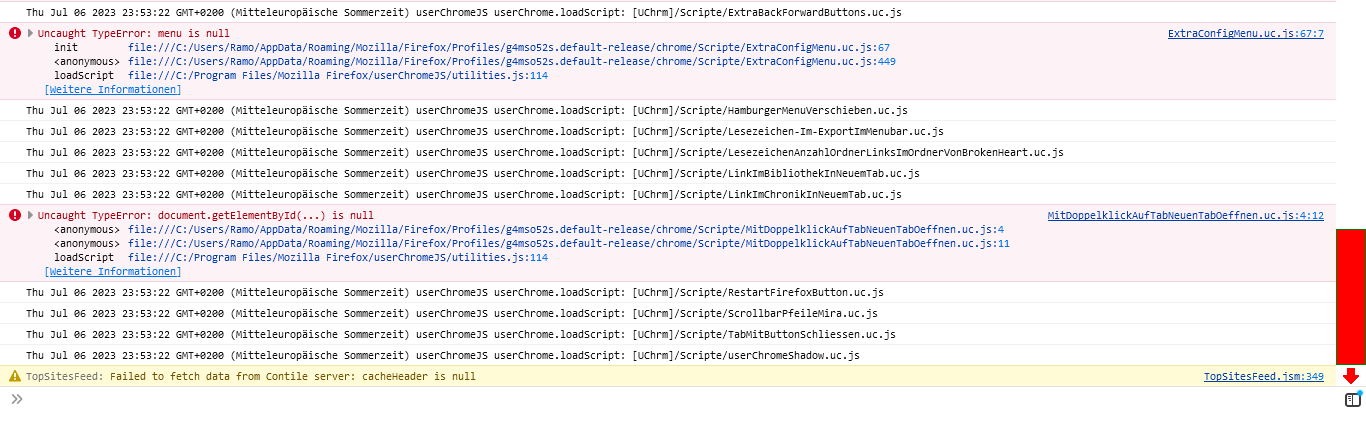
Task: Open the TopSitesFeed.jsm:349 source link
Action: pos(1263,377)
